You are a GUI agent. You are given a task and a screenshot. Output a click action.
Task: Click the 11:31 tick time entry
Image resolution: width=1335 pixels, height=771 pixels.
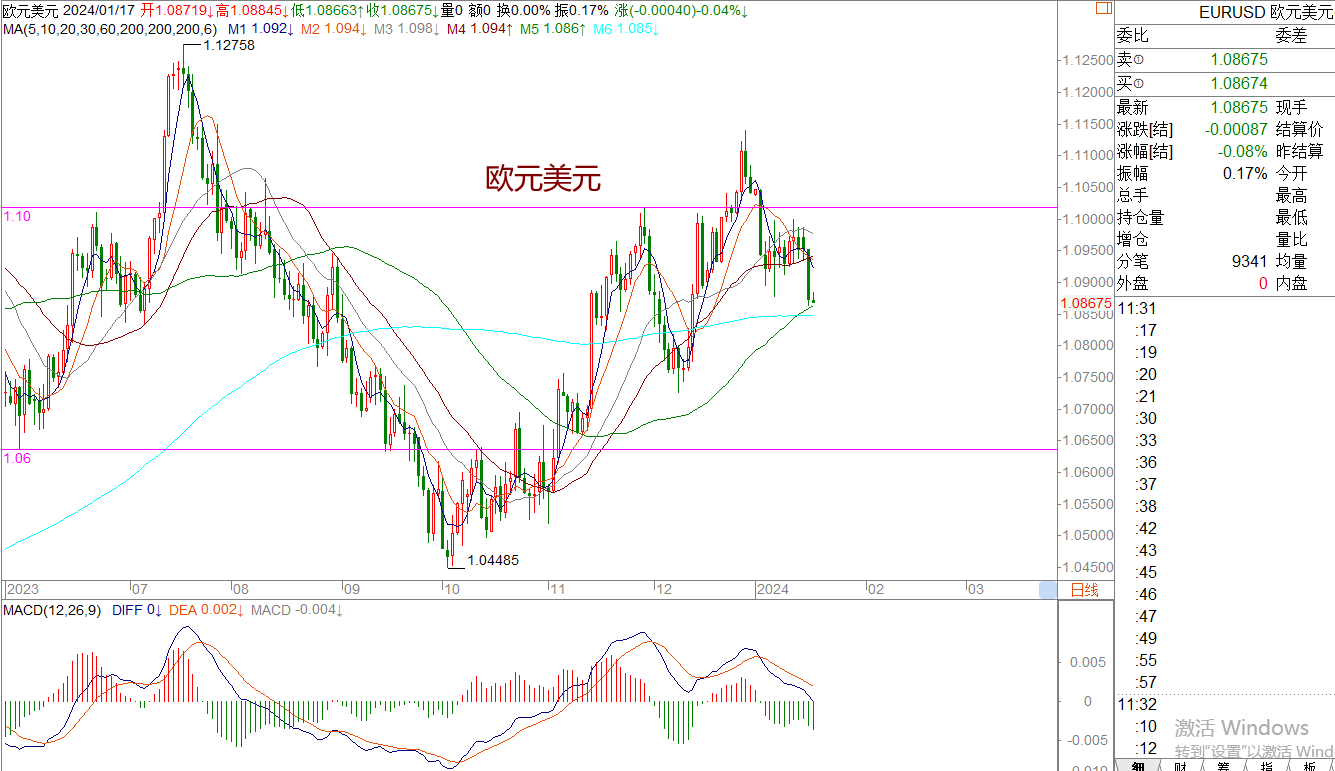coord(1137,308)
